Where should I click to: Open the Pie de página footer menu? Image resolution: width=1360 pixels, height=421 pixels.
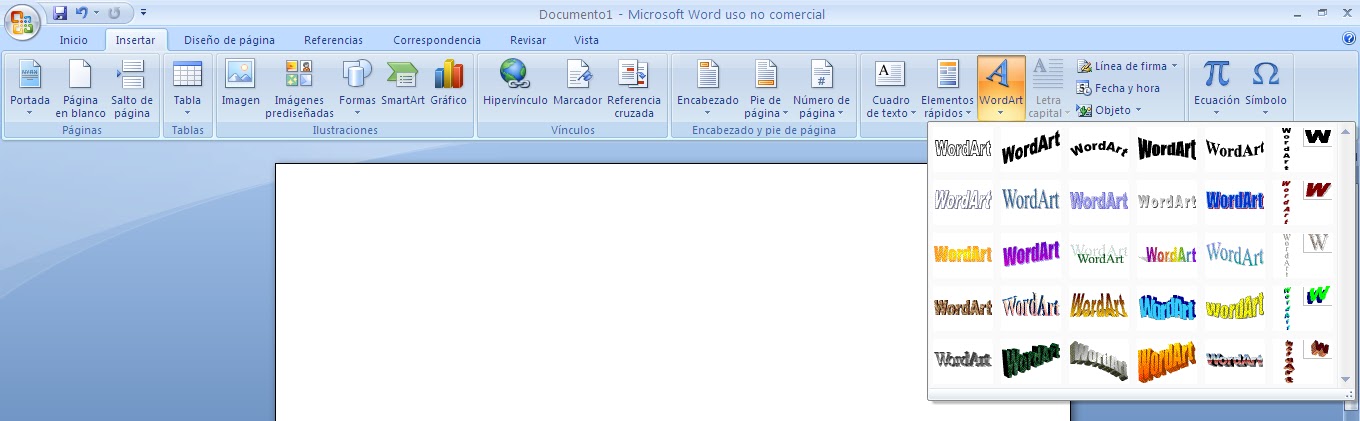765,88
